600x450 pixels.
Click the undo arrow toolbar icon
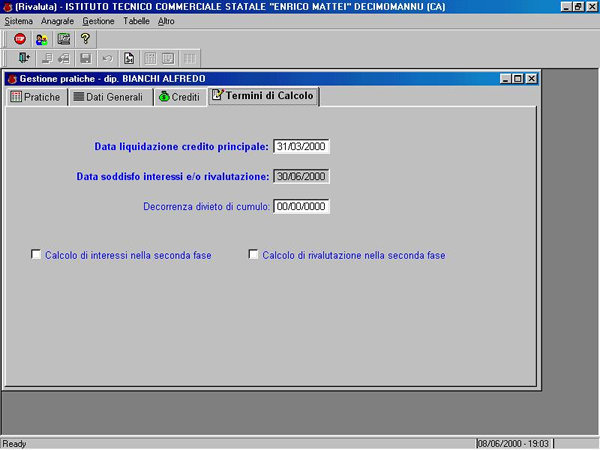[107, 59]
